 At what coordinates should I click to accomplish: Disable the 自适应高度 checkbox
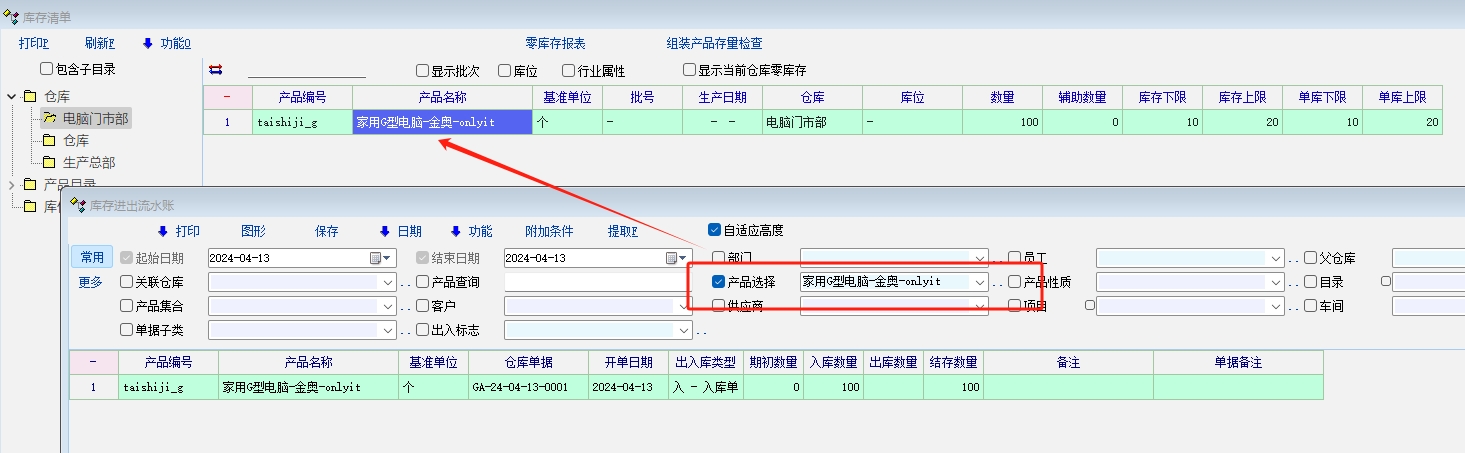[x=714, y=230]
